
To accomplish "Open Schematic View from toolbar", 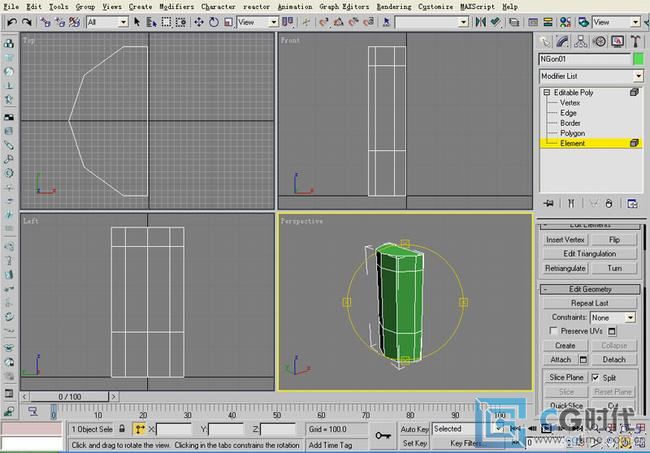I will [548, 22].
